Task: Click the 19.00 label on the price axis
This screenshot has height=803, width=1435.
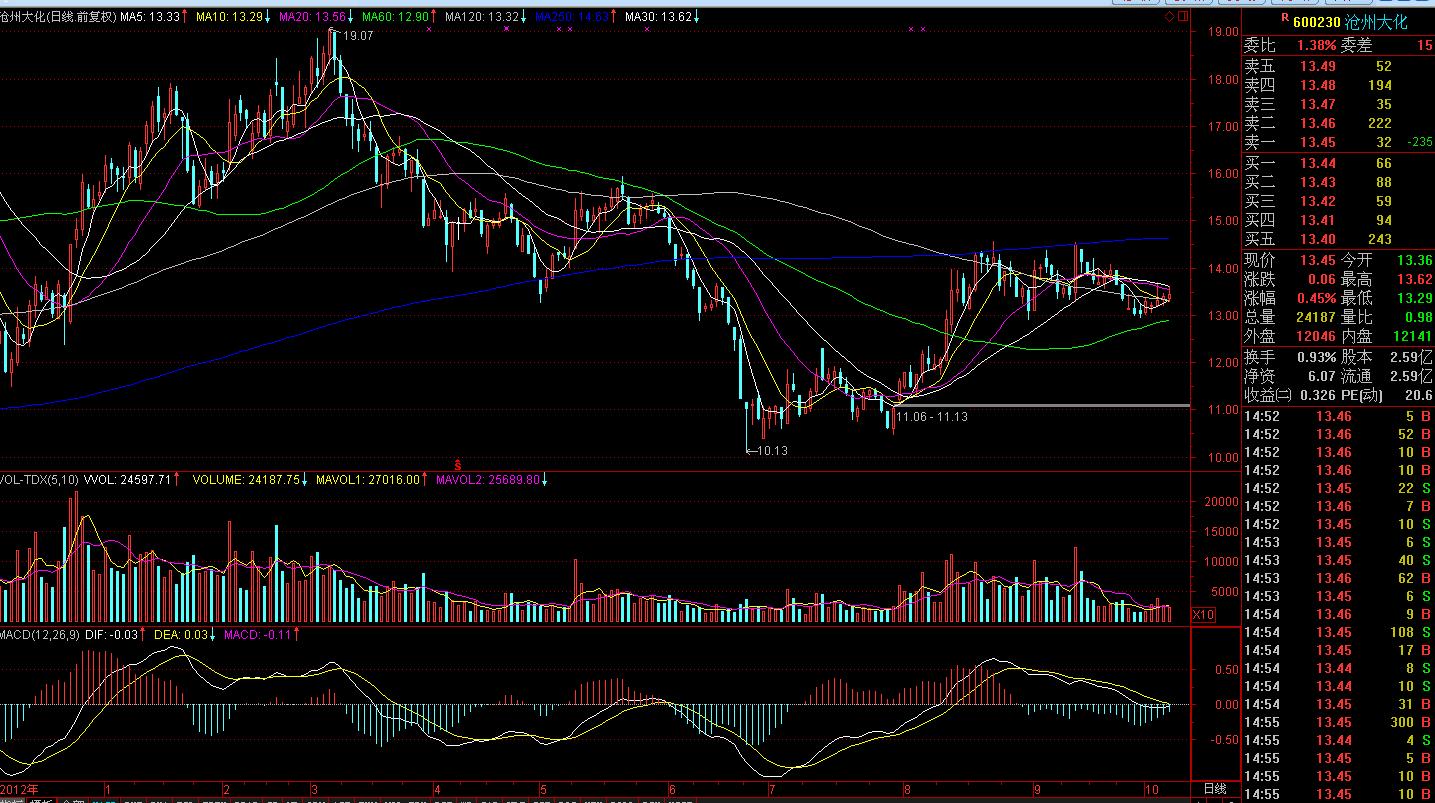Action: pos(1224,32)
